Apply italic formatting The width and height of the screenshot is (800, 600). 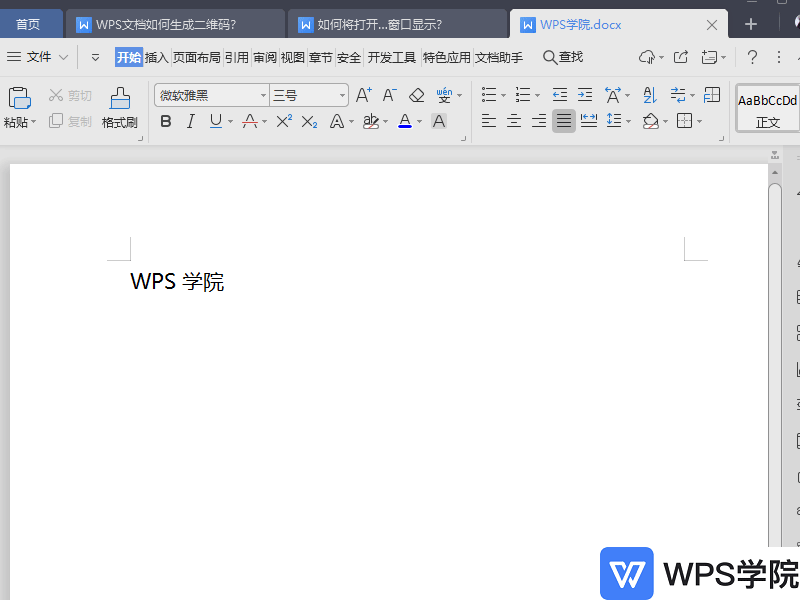(190, 121)
